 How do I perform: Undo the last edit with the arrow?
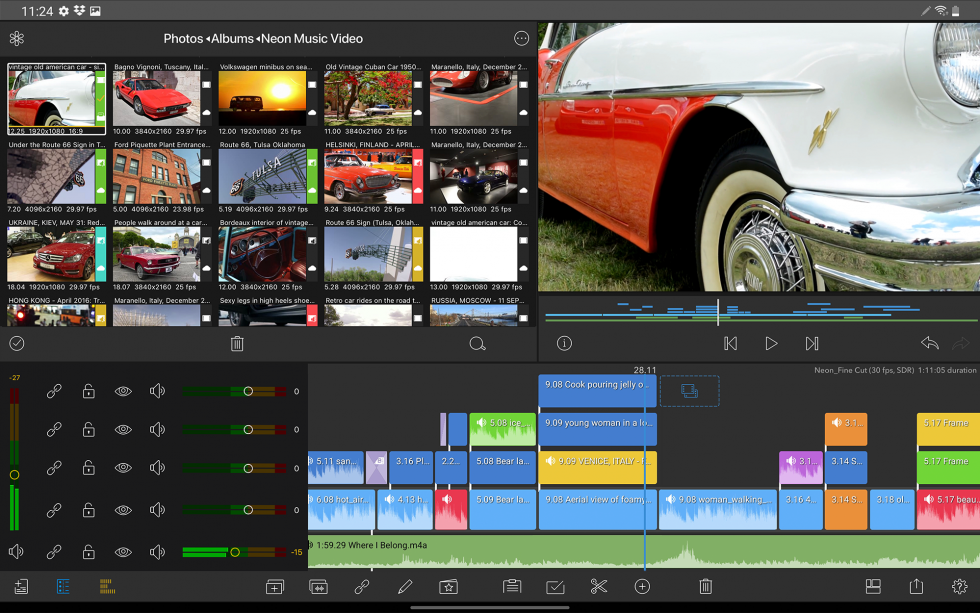pos(930,343)
